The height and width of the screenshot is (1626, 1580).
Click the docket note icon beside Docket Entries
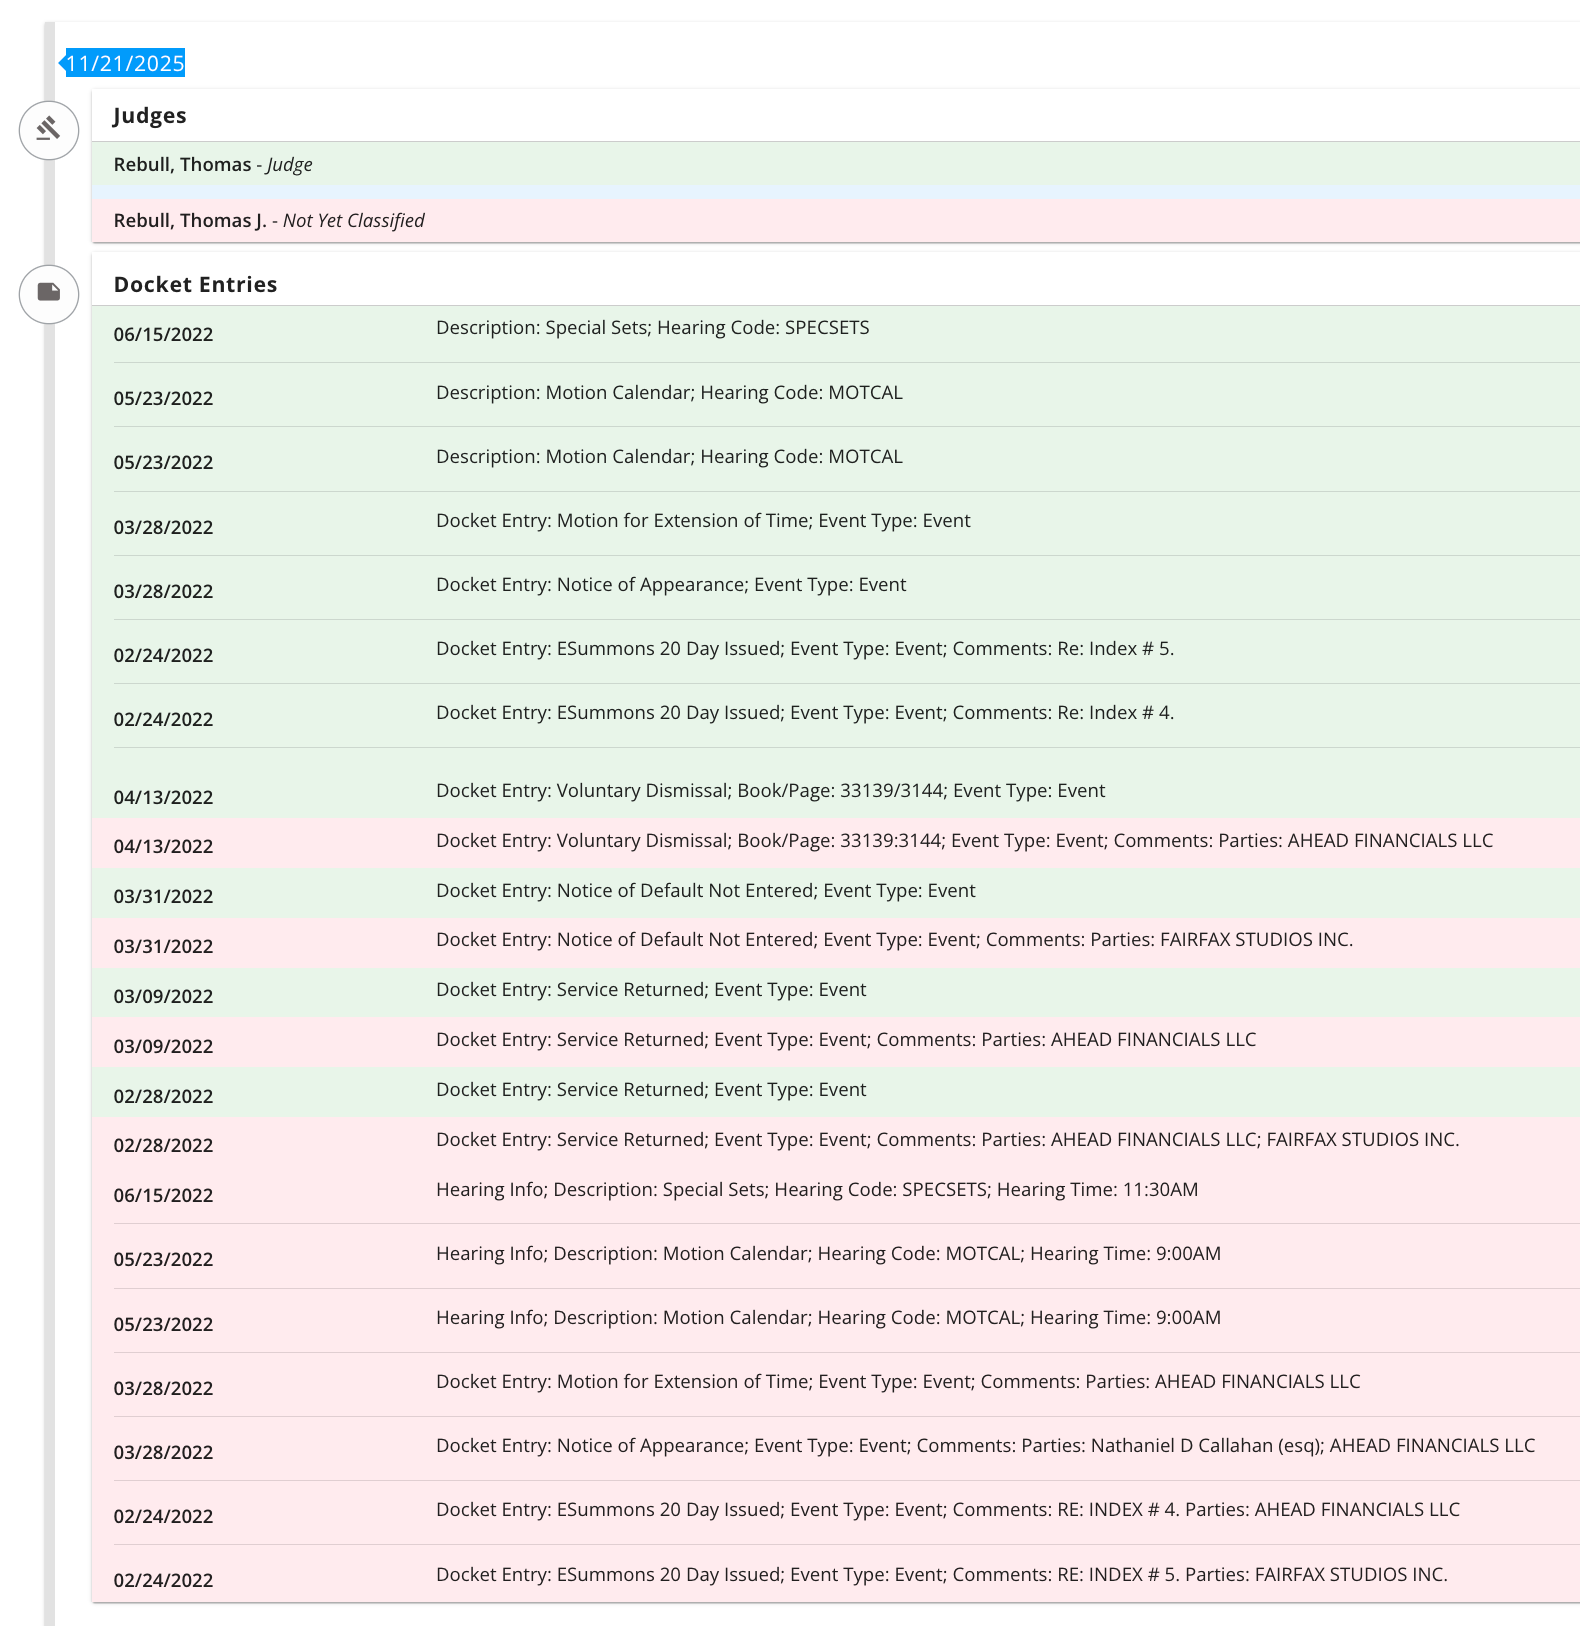point(49,293)
